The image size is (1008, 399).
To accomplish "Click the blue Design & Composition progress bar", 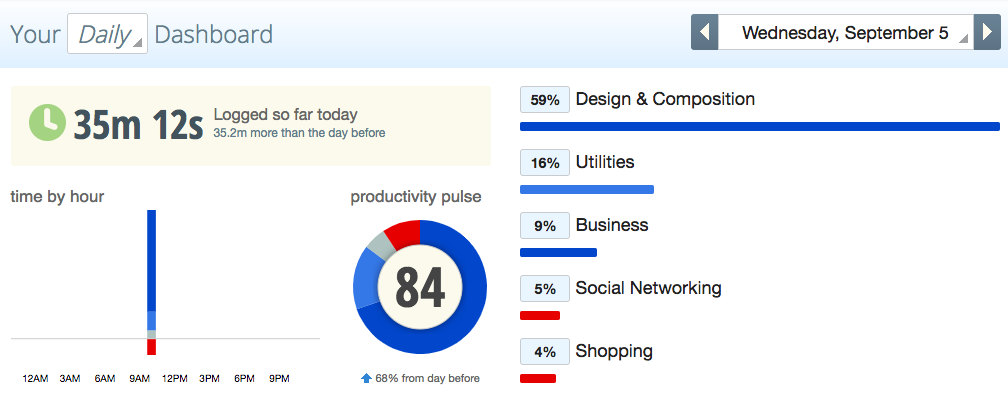I will (x=760, y=127).
